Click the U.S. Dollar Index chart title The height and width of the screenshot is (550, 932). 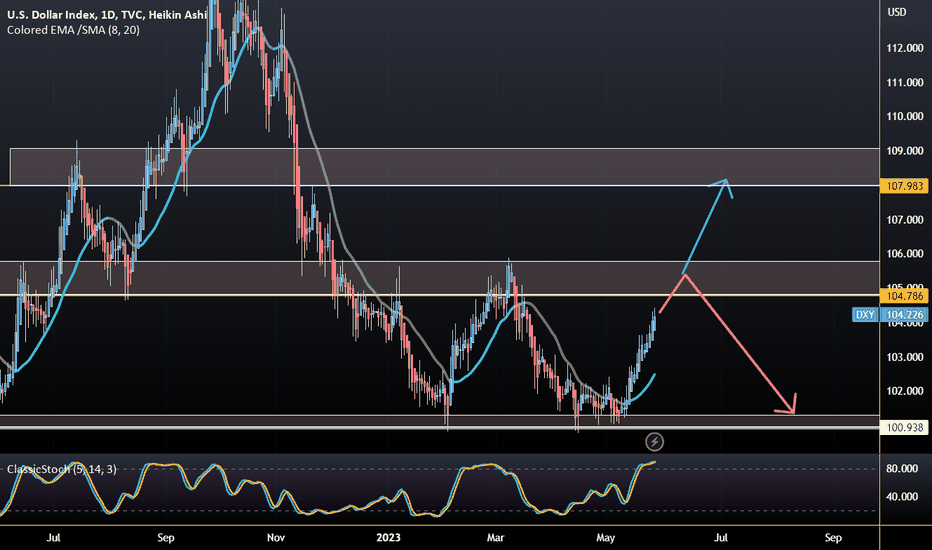(107, 15)
